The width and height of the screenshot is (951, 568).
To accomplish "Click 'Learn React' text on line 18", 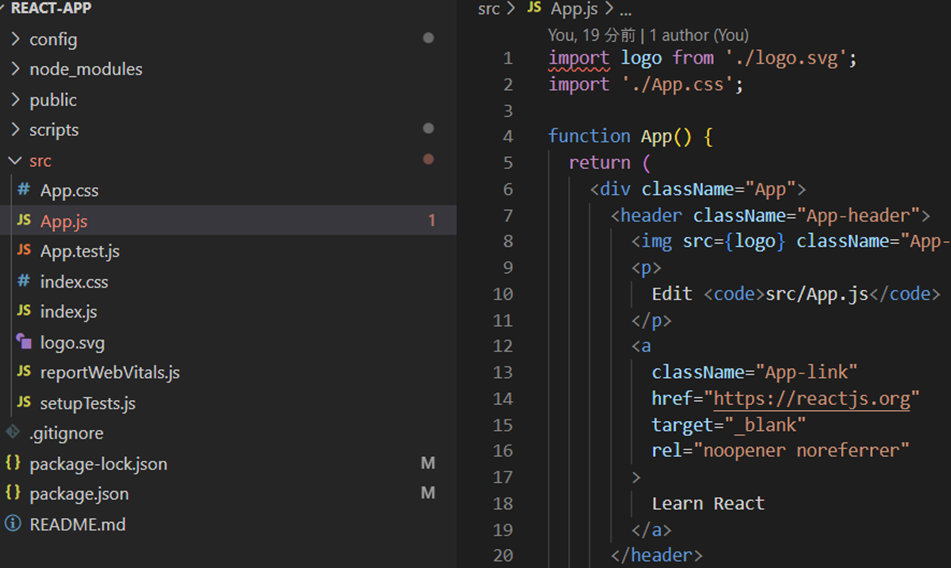I will coord(708,504).
